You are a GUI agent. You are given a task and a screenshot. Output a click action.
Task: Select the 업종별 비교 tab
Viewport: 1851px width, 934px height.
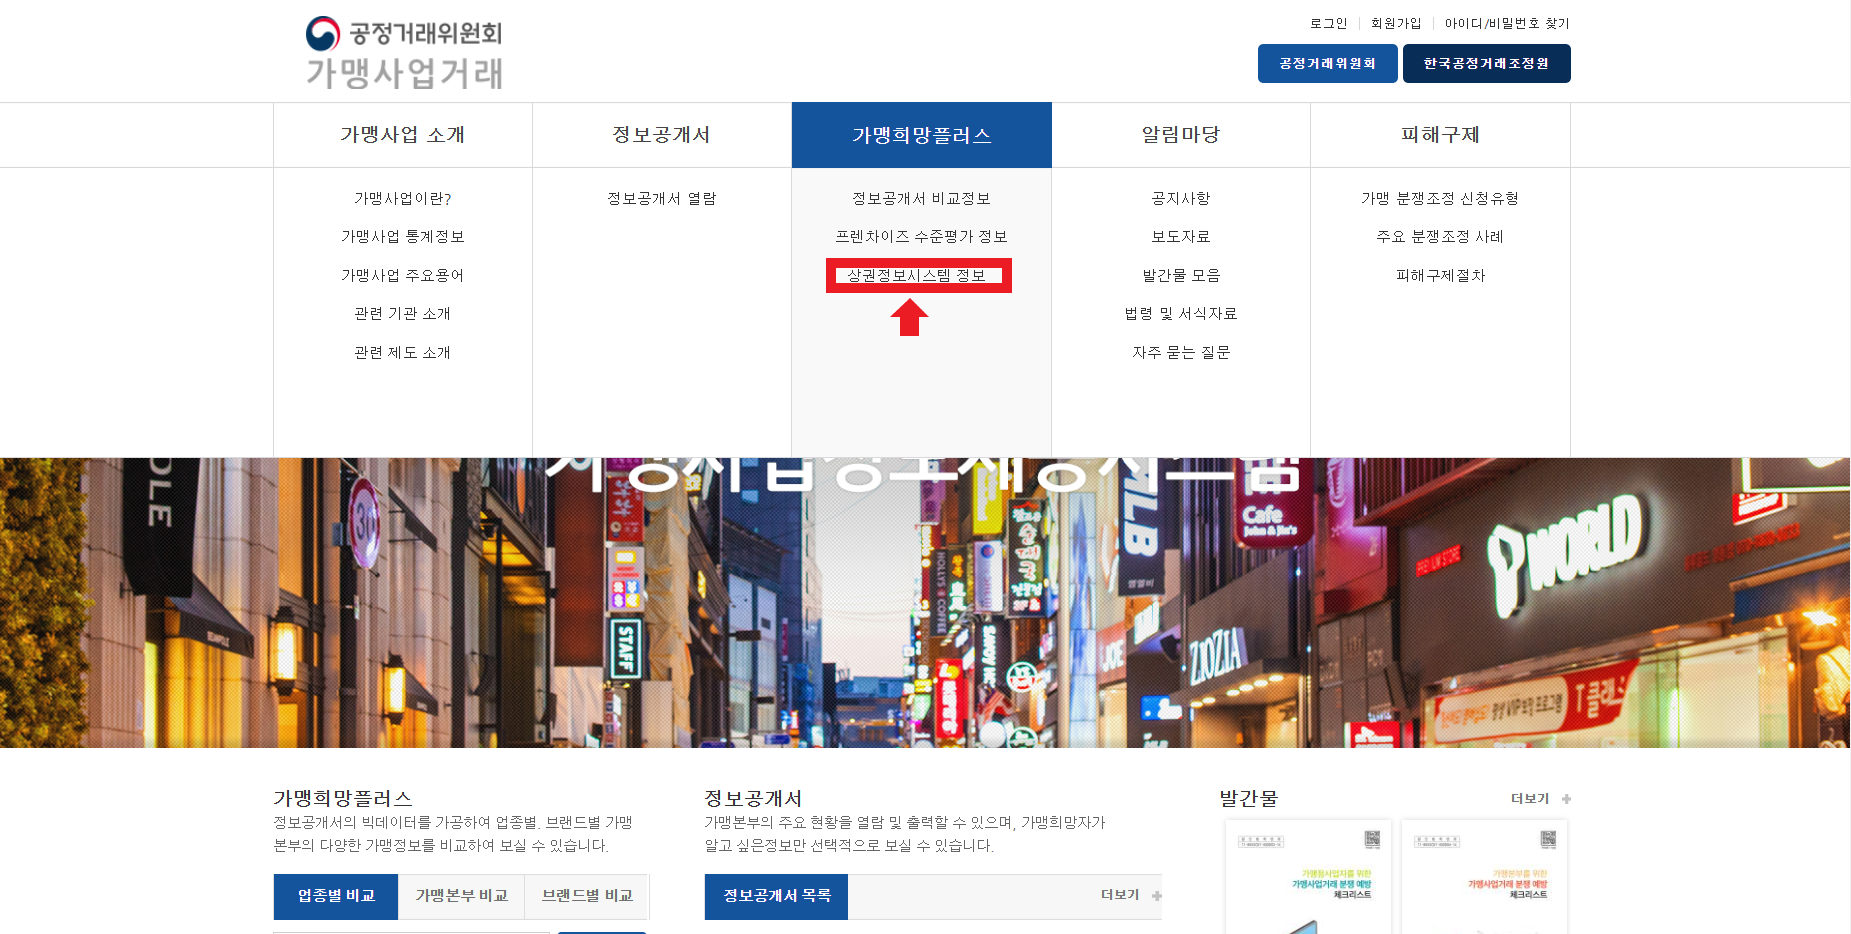tap(335, 896)
